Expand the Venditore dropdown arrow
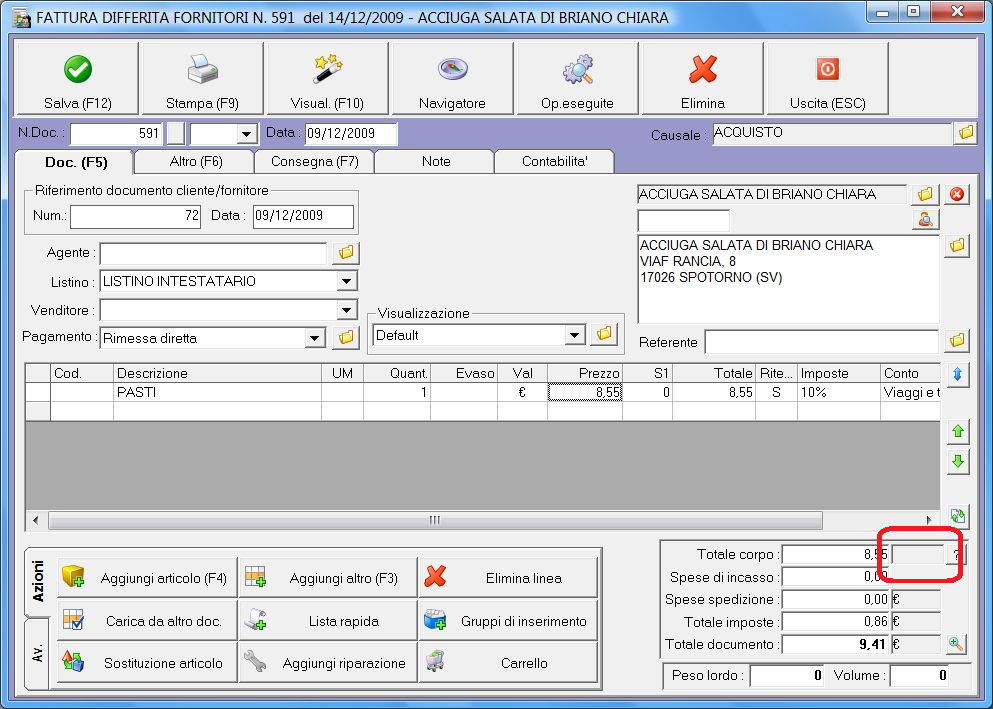The width and height of the screenshot is (993, 709). coord(346,310)
